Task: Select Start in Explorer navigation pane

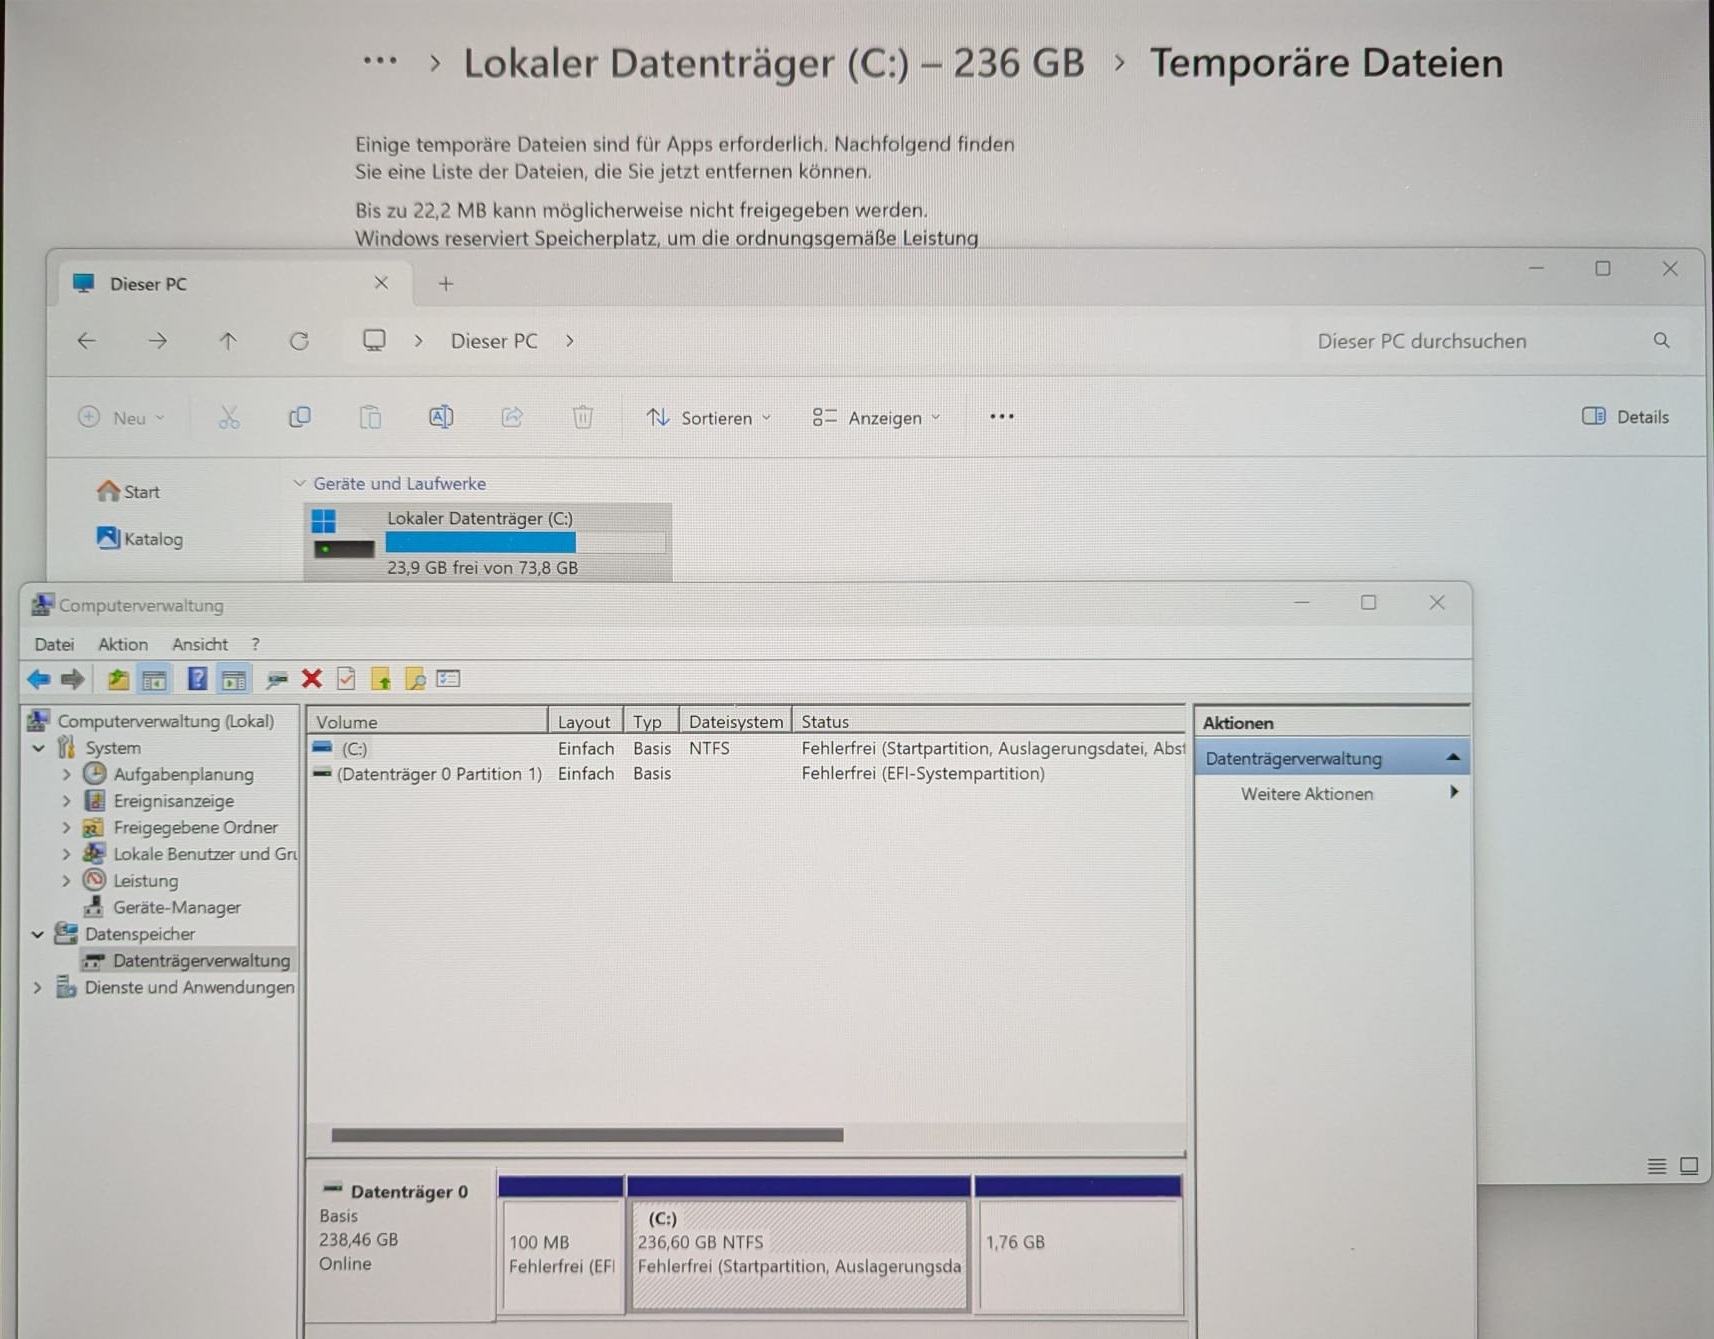Action: [128, 492]
